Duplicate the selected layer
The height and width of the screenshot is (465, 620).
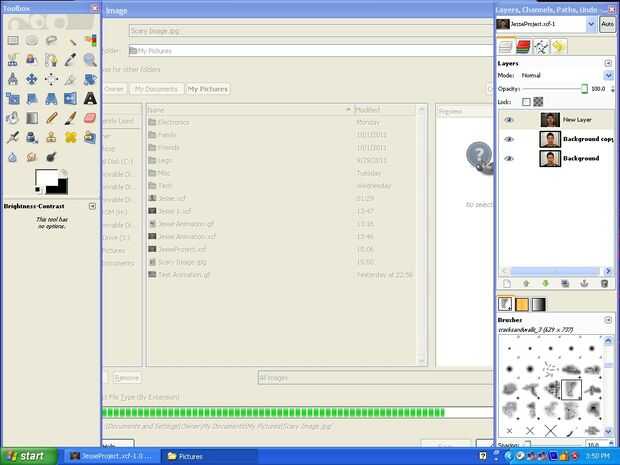[x=565, y=284]
